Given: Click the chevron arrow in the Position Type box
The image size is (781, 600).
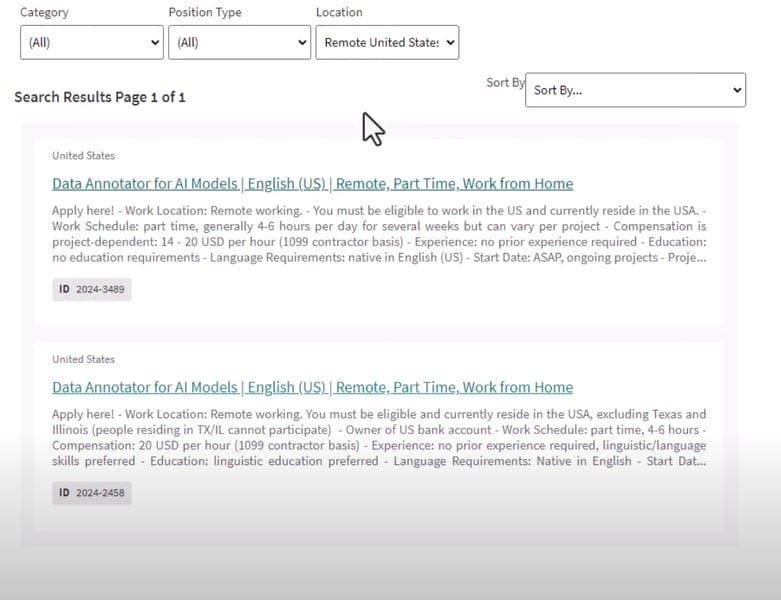Looking at the screenshot, I should [x=302, y=43].
